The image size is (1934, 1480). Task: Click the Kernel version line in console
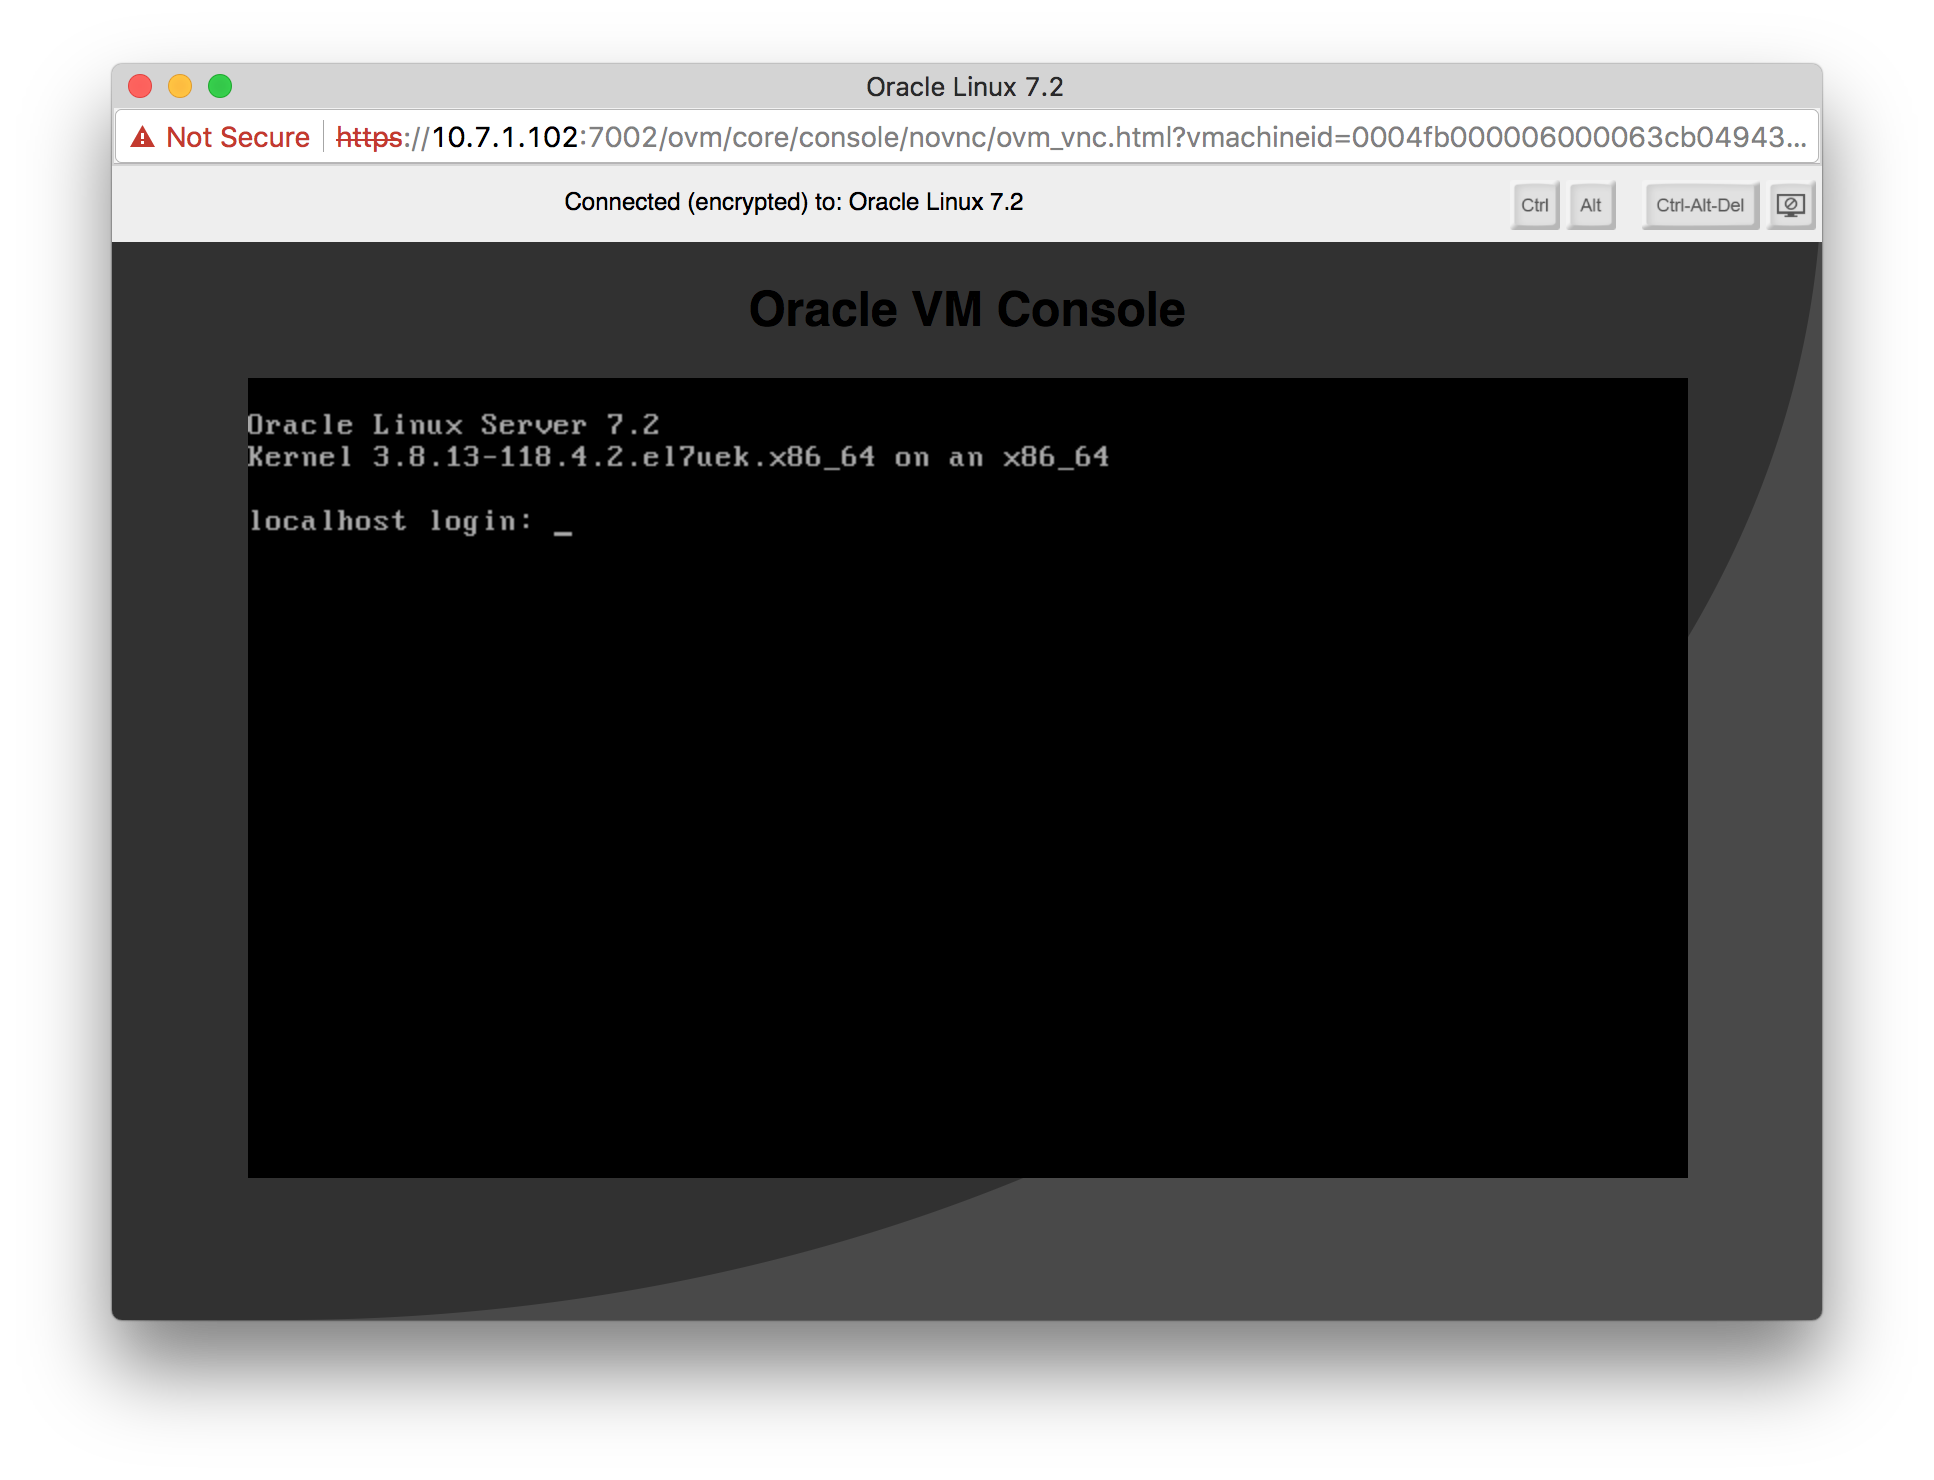pyautogui.click(x=678, y=457)
